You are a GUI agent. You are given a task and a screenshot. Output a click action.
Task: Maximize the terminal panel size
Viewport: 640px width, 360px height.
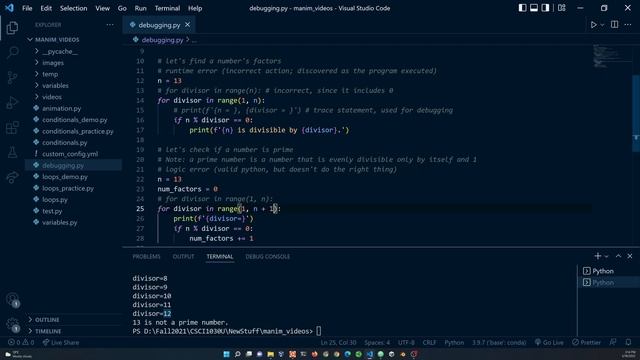(x=618, y=256)
